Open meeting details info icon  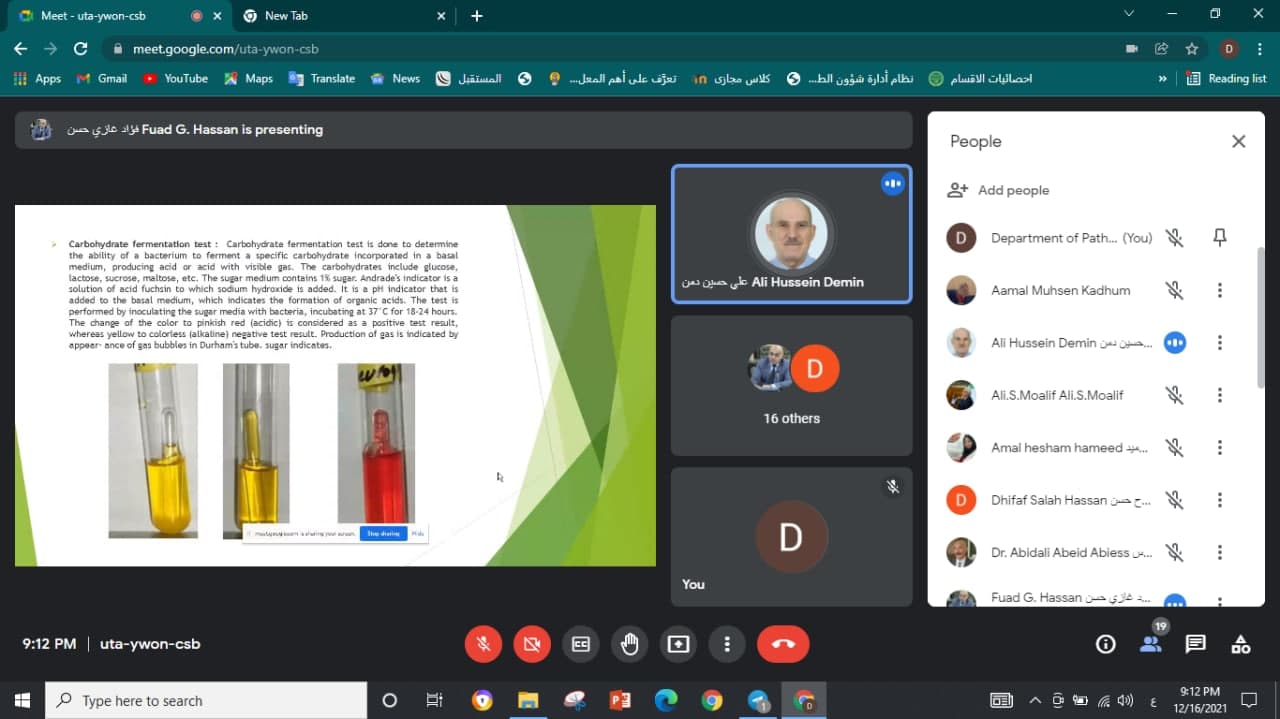pos(1105,644)
